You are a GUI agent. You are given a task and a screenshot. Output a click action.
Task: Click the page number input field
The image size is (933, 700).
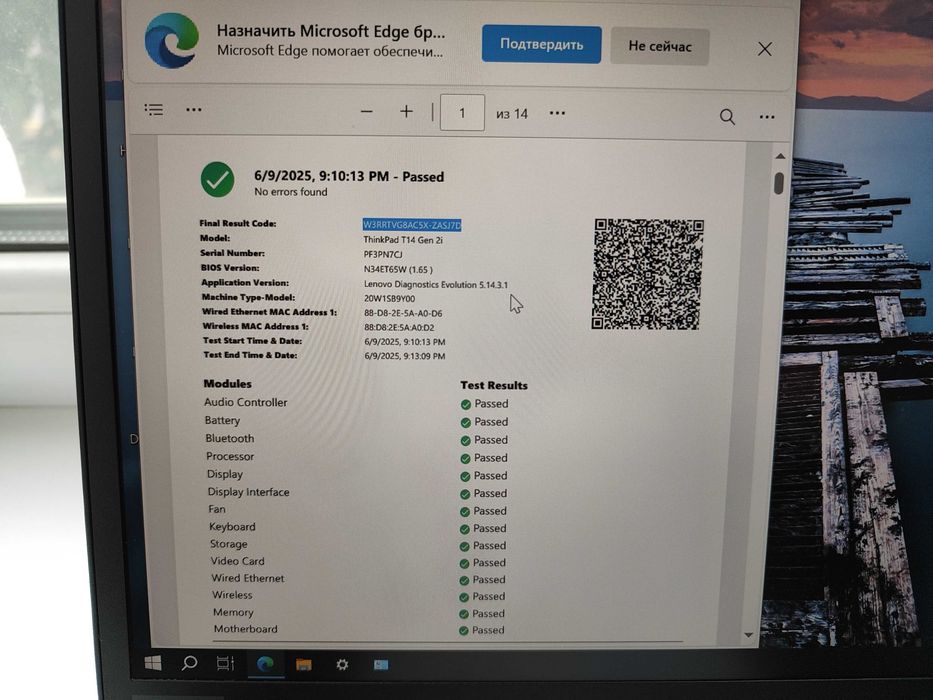coord(462,112)
